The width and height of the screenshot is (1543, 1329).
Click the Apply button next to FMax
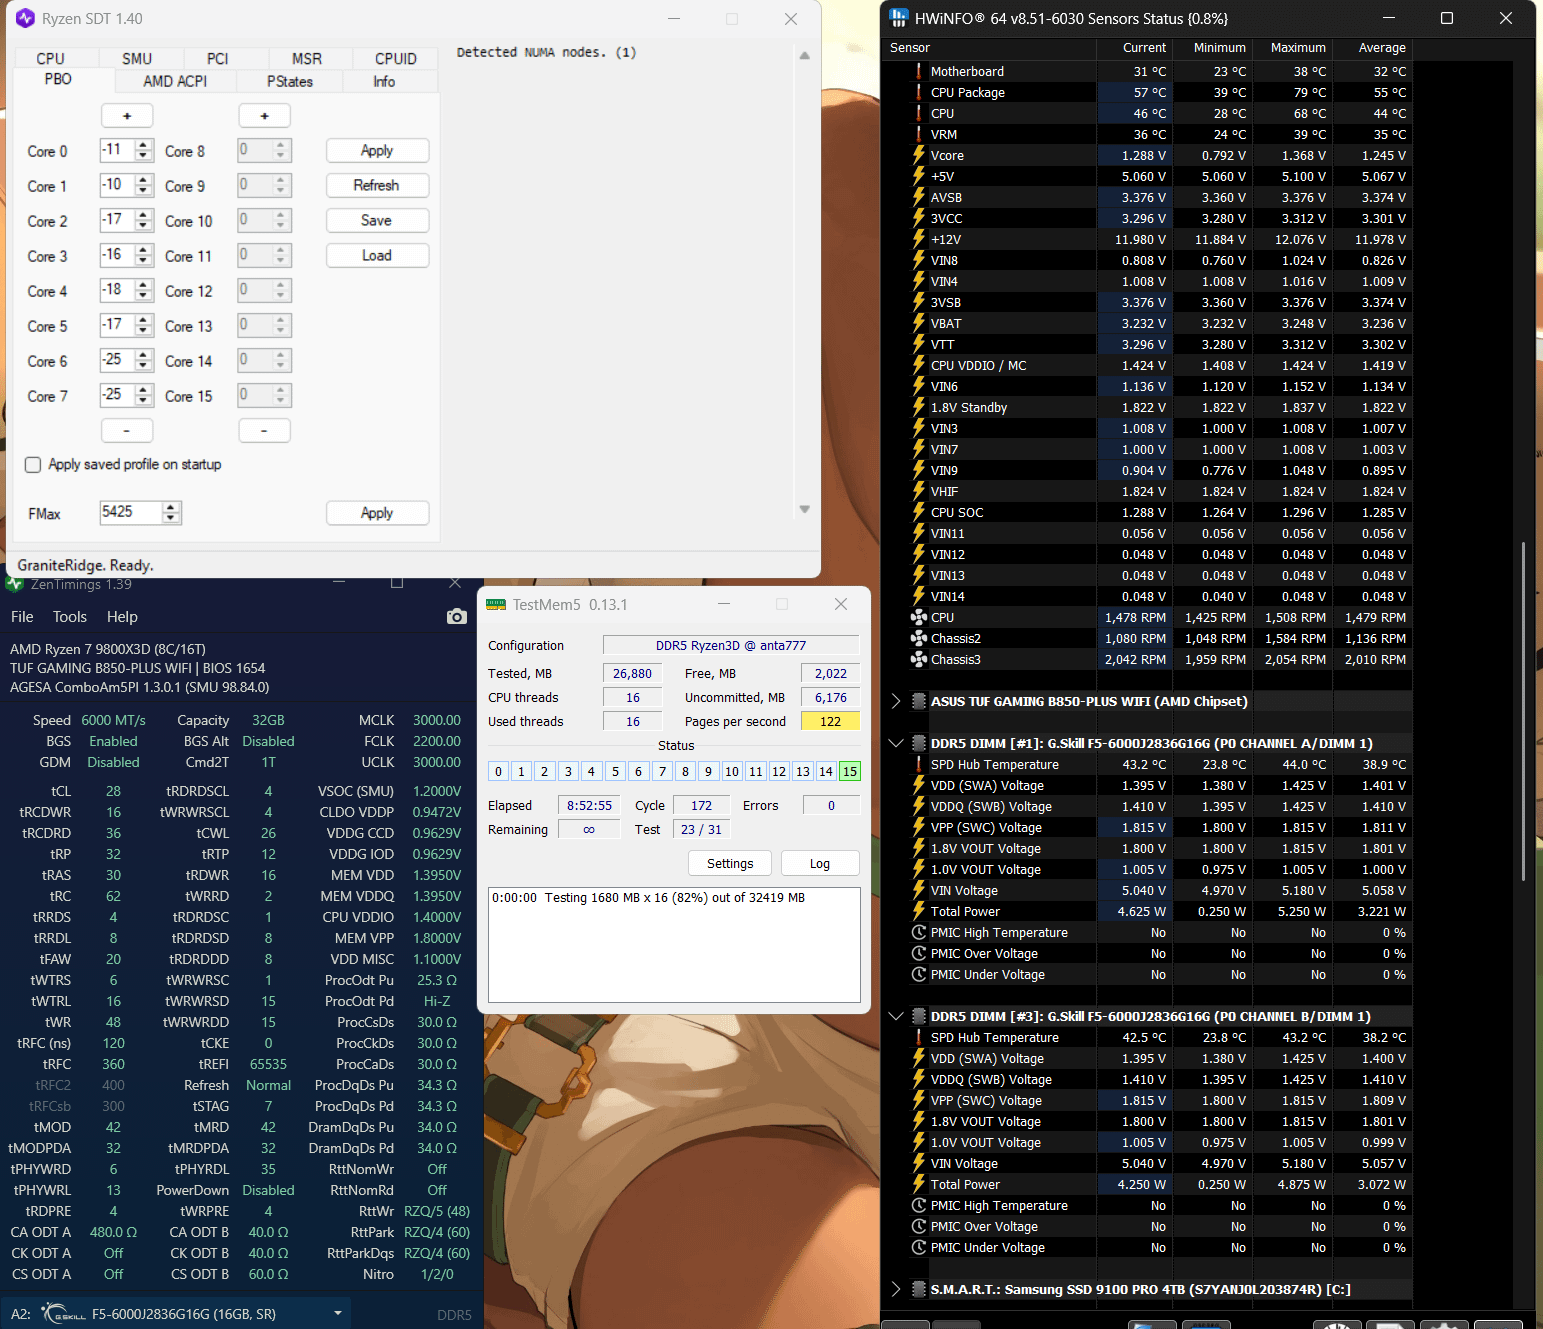(x=377, y=513)
